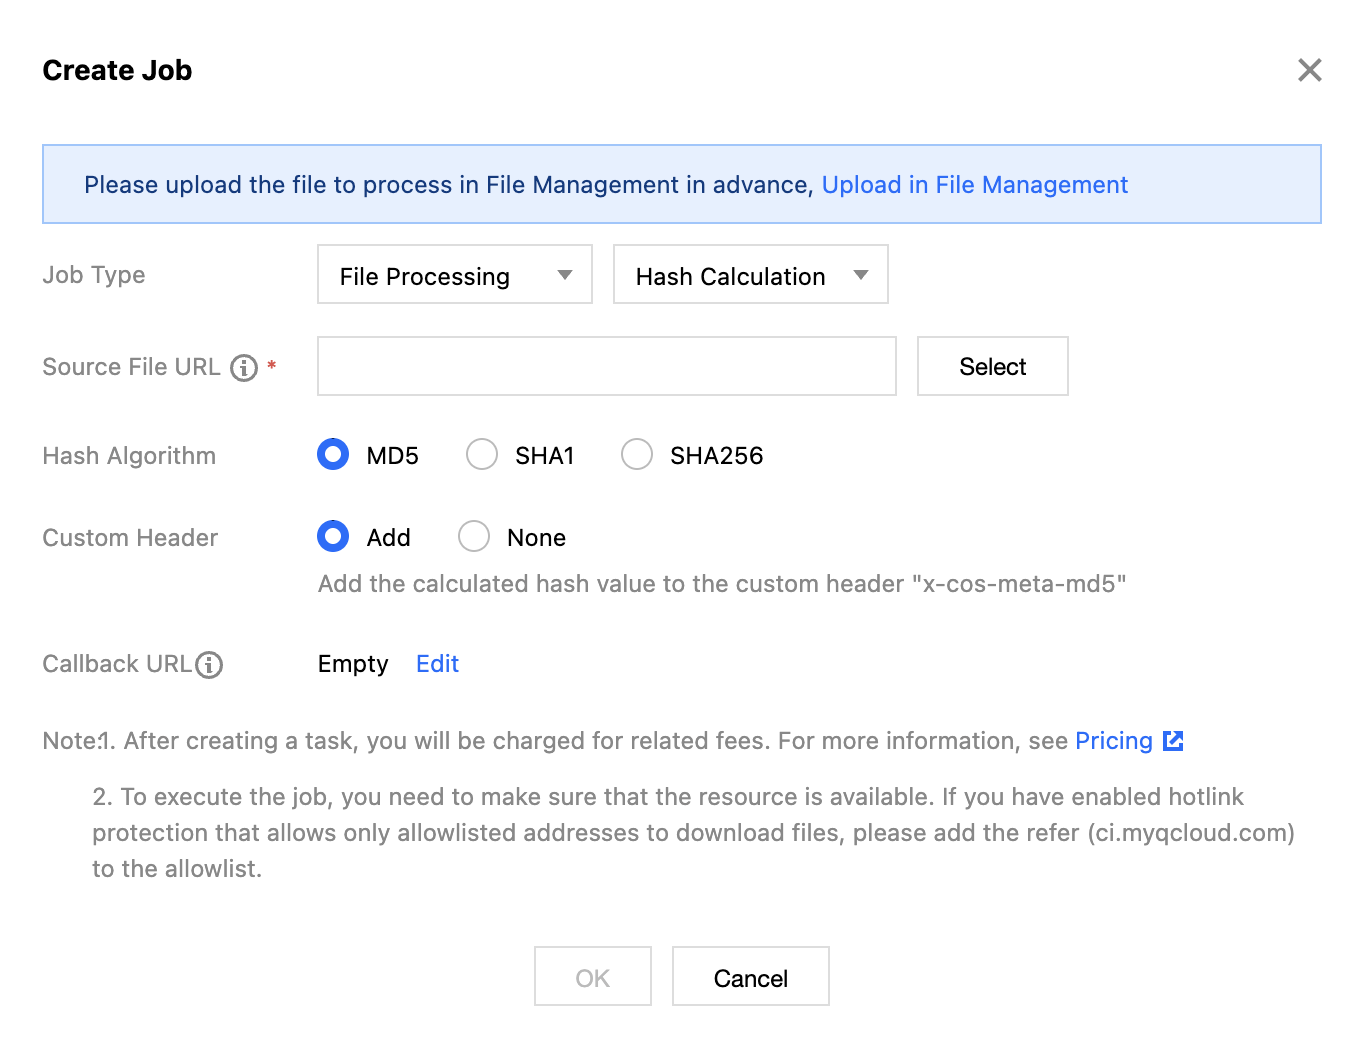Set Custom Header to None
The image size is (1370, 1046).
474,537
